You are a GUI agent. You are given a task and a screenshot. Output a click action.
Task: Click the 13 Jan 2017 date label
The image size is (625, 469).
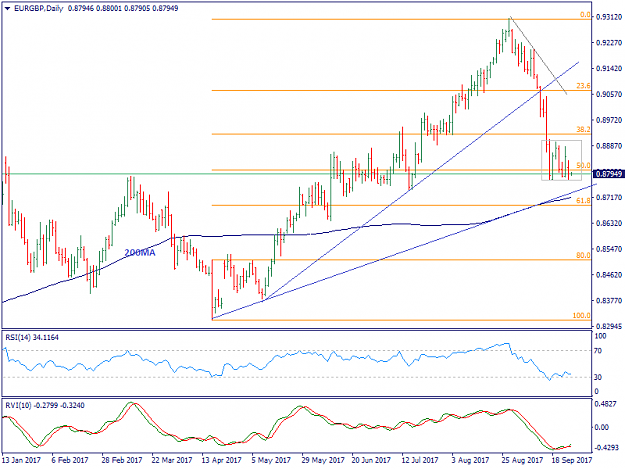click(22, 460)
